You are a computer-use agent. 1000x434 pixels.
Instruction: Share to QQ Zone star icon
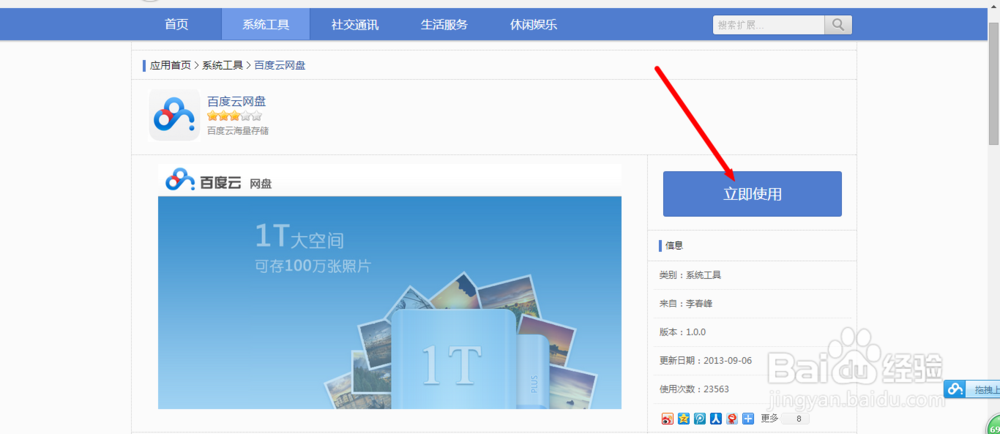[684, 419]
